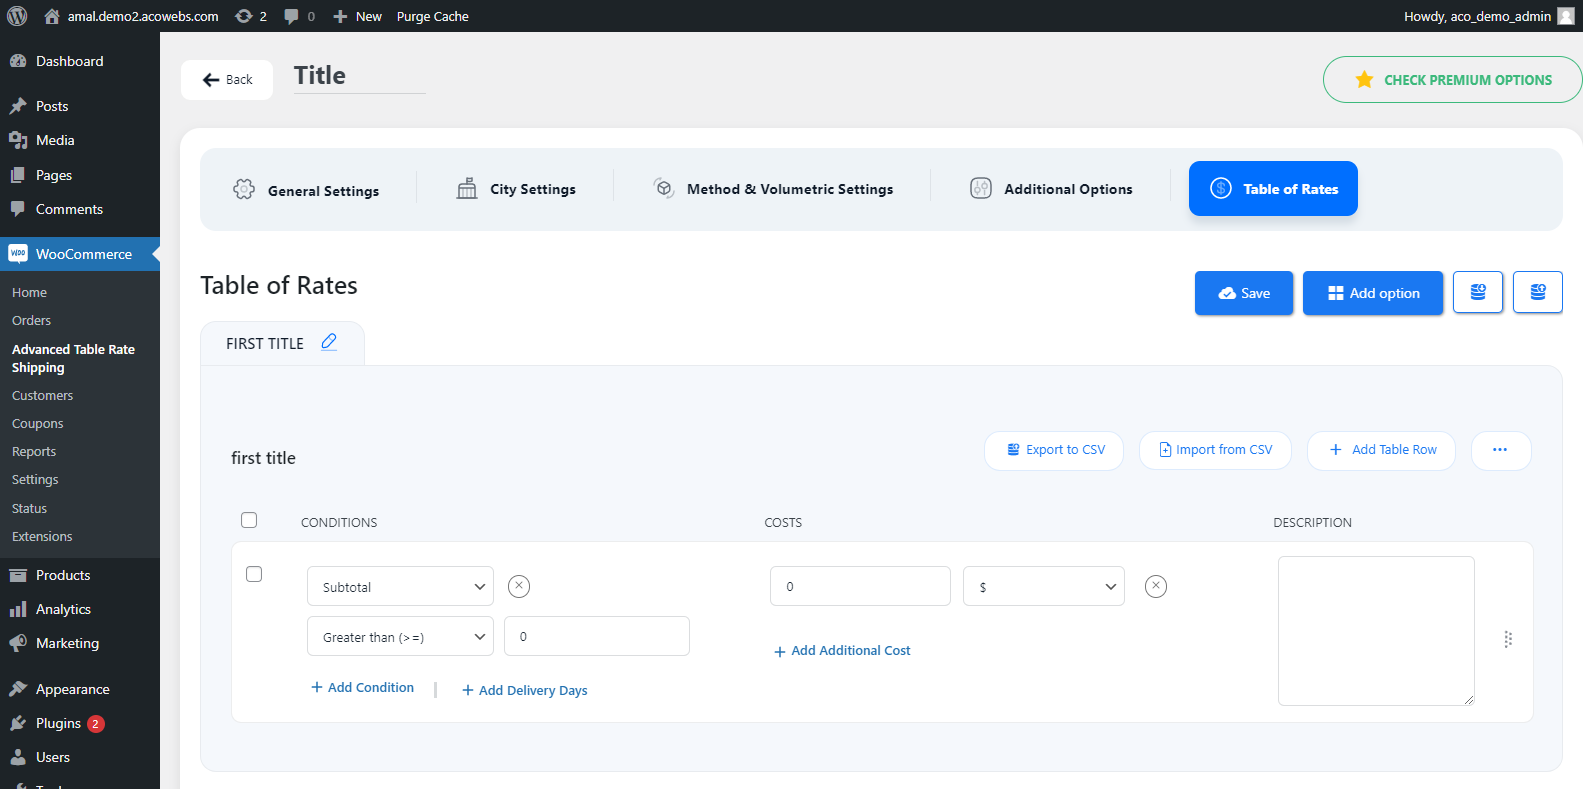1583x789 pixels.
Task: Remove the cost with the X icon
Action: click(x=1156, y=586)
